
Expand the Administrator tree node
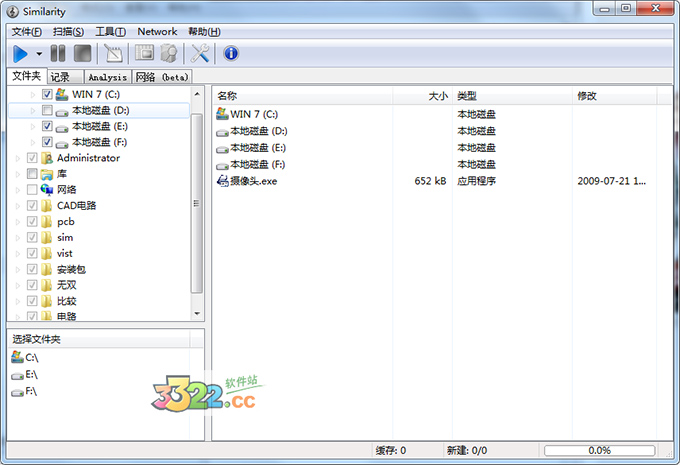(x=18, y=158)
